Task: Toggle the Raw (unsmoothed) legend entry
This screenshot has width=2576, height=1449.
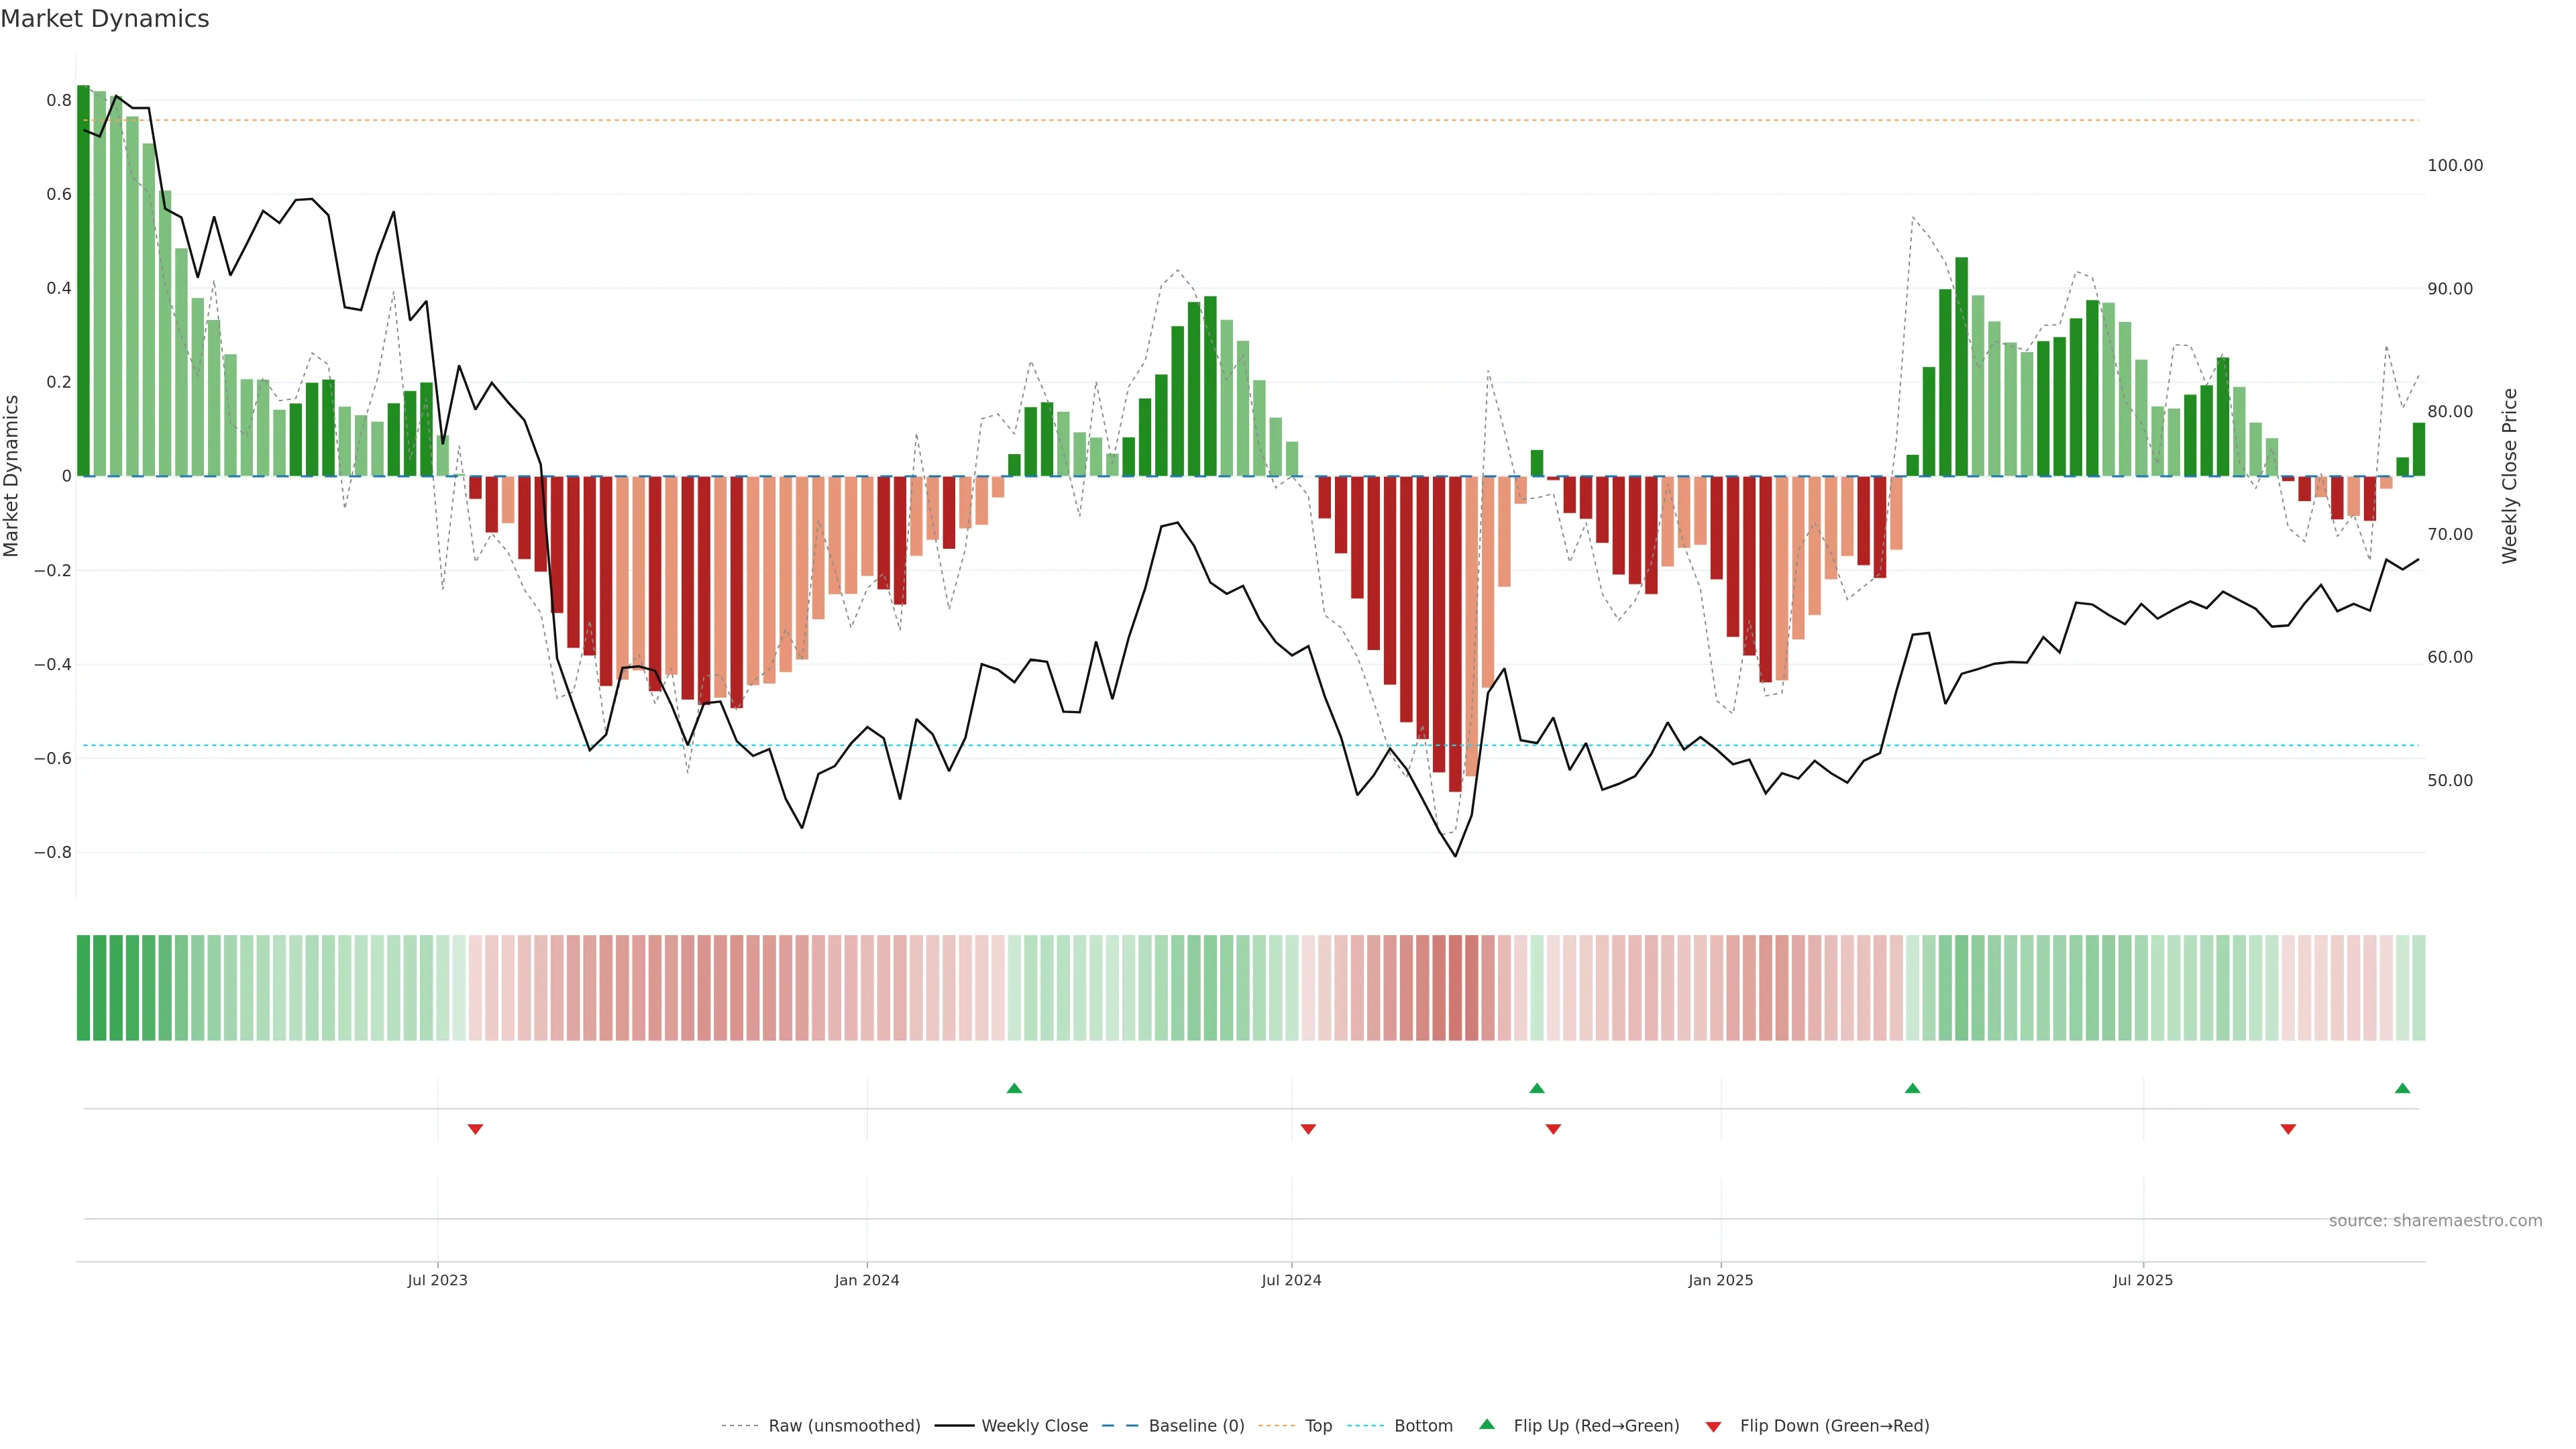Action: pyautogui.click(x=843, y=1426)
